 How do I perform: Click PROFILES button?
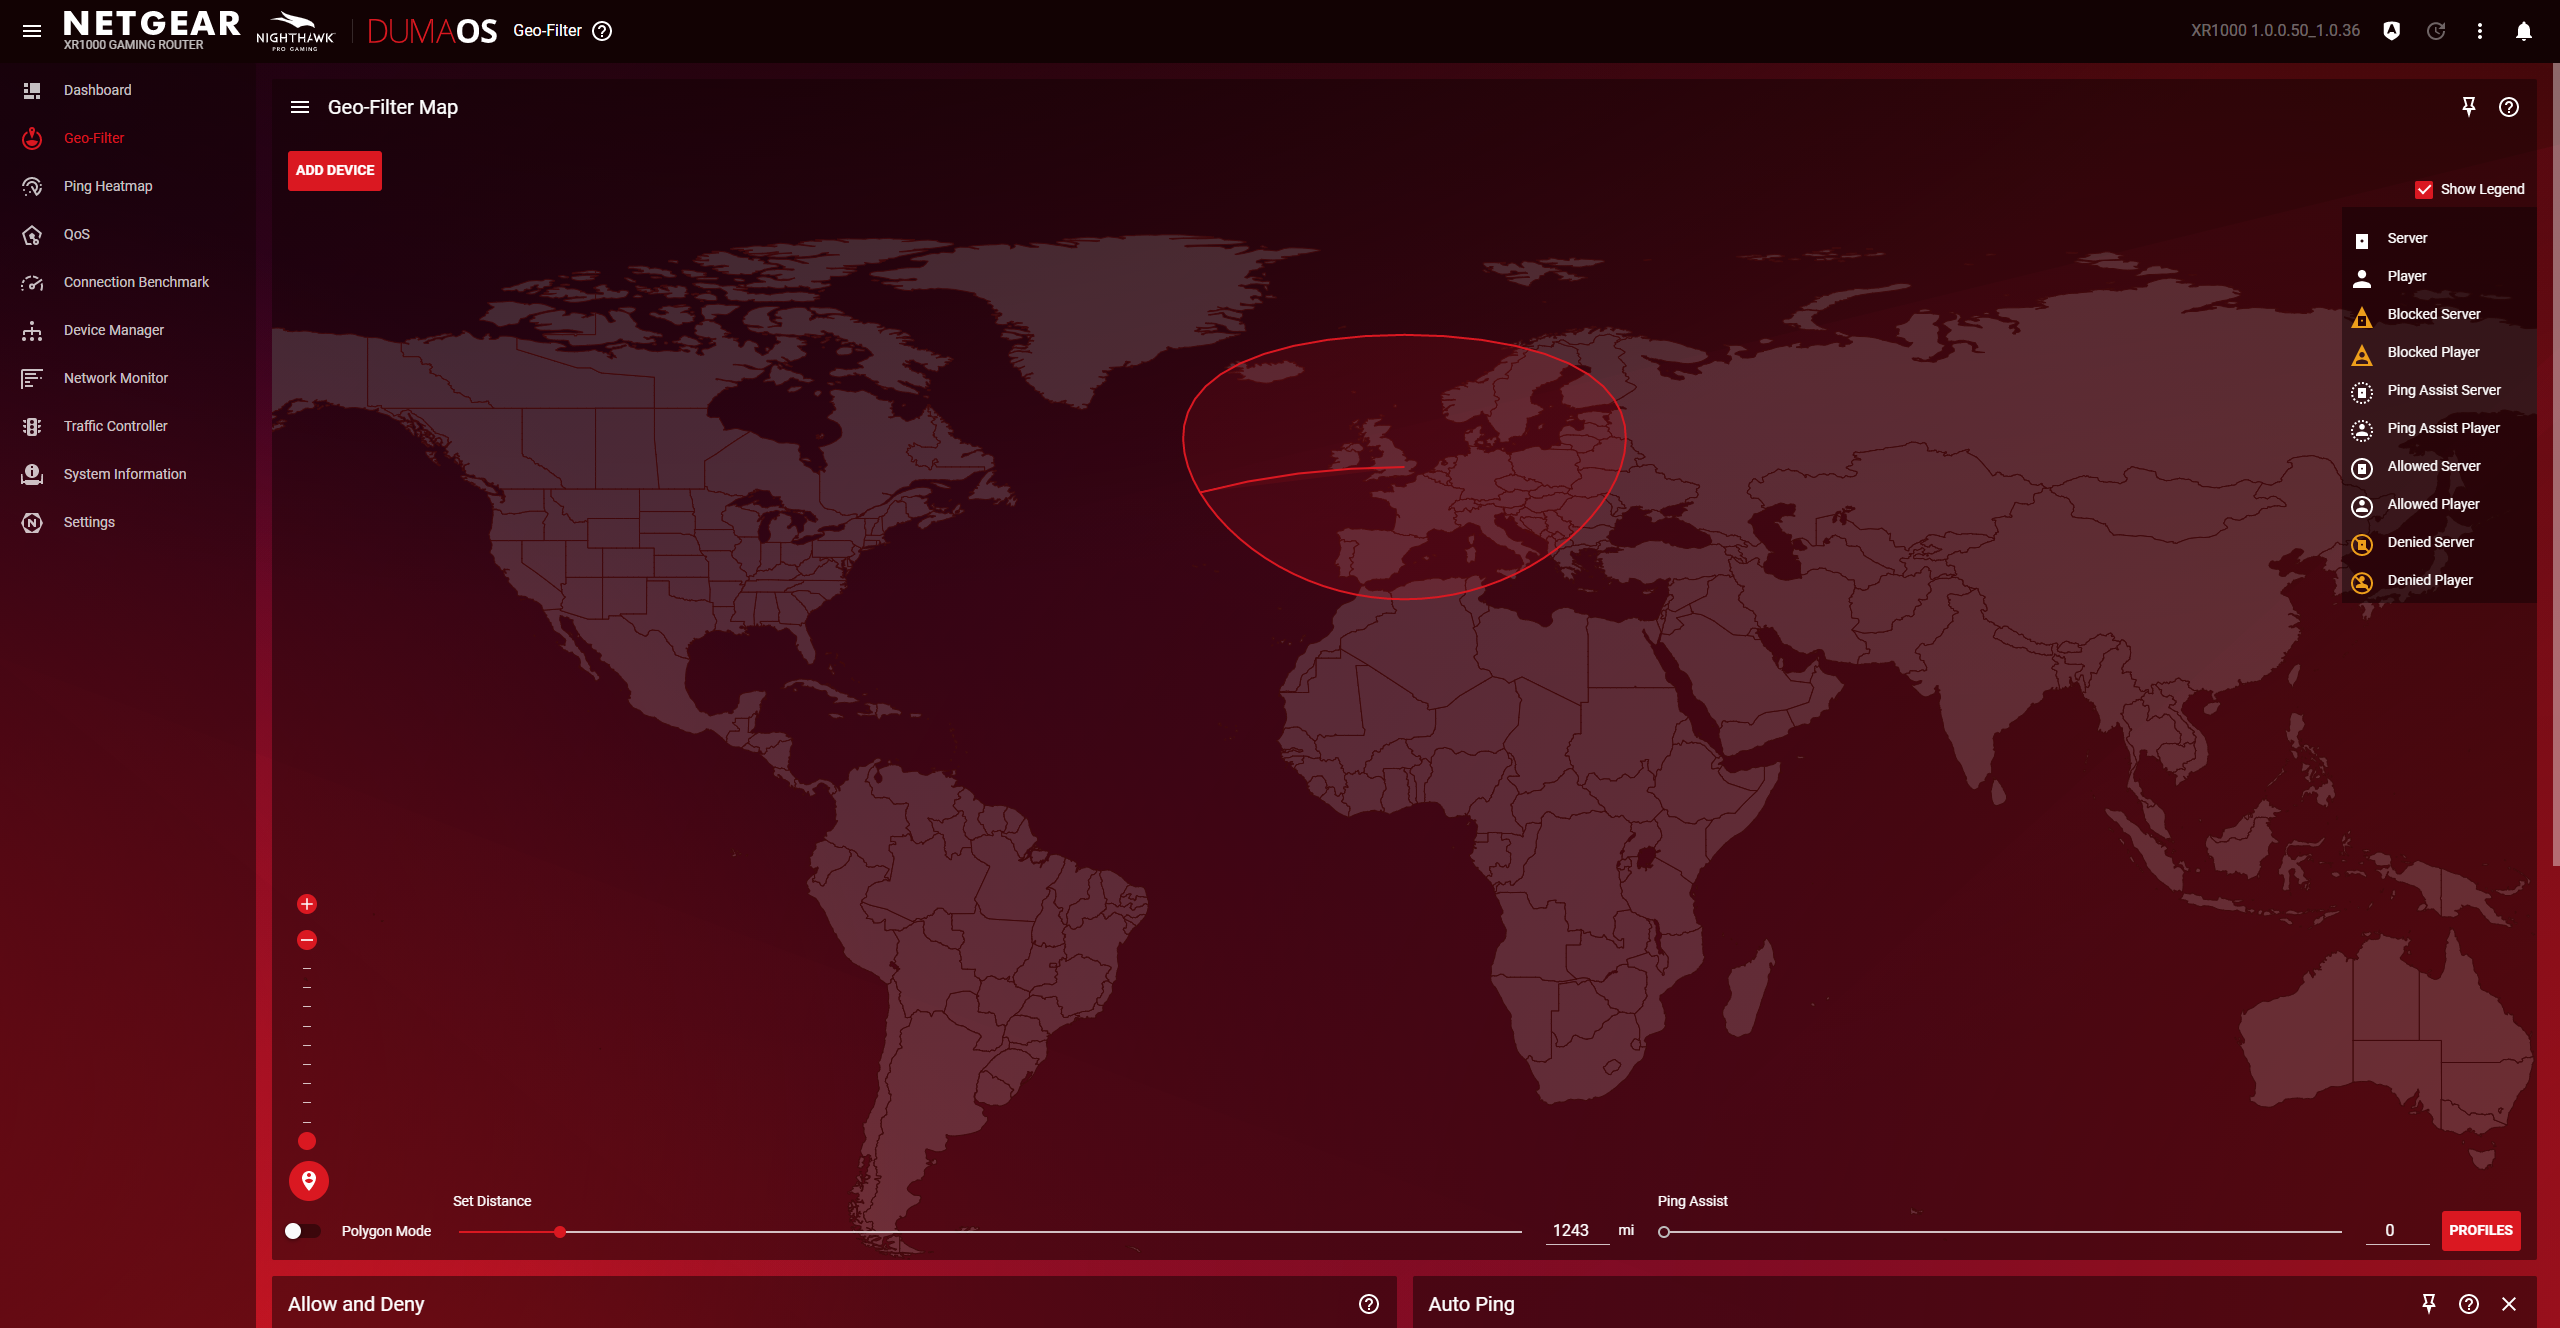pyautogui.click(x=2480, y=1230)
